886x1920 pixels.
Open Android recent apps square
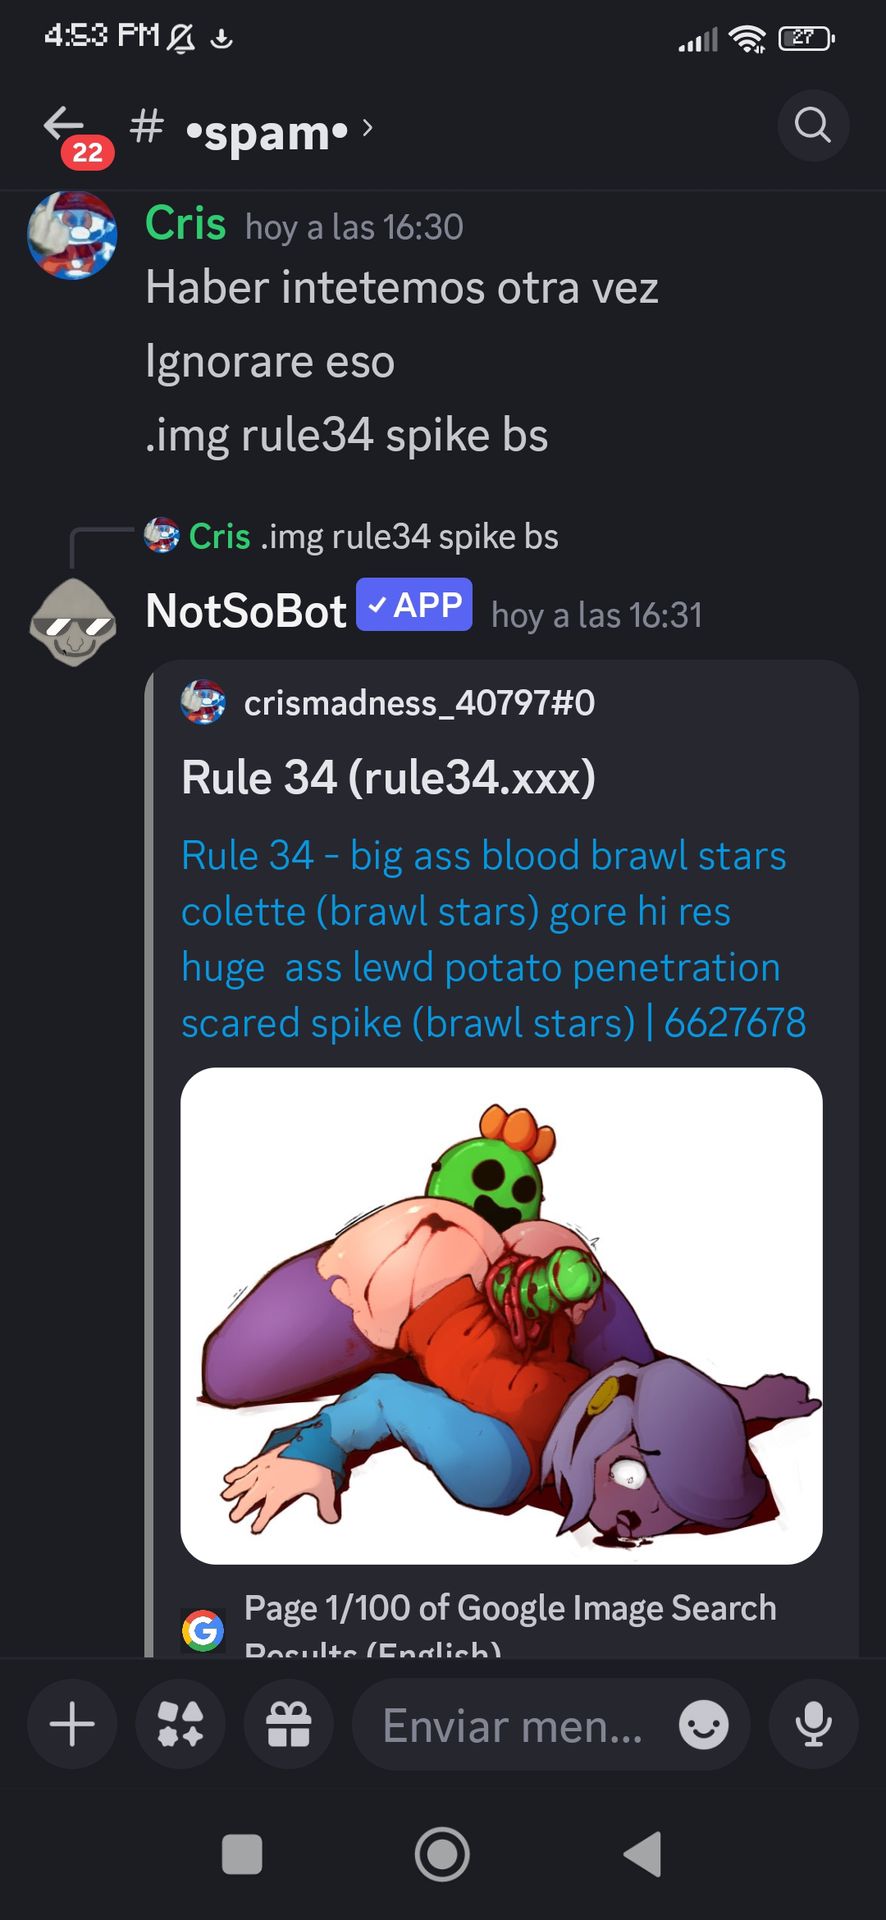(242, 1855)
